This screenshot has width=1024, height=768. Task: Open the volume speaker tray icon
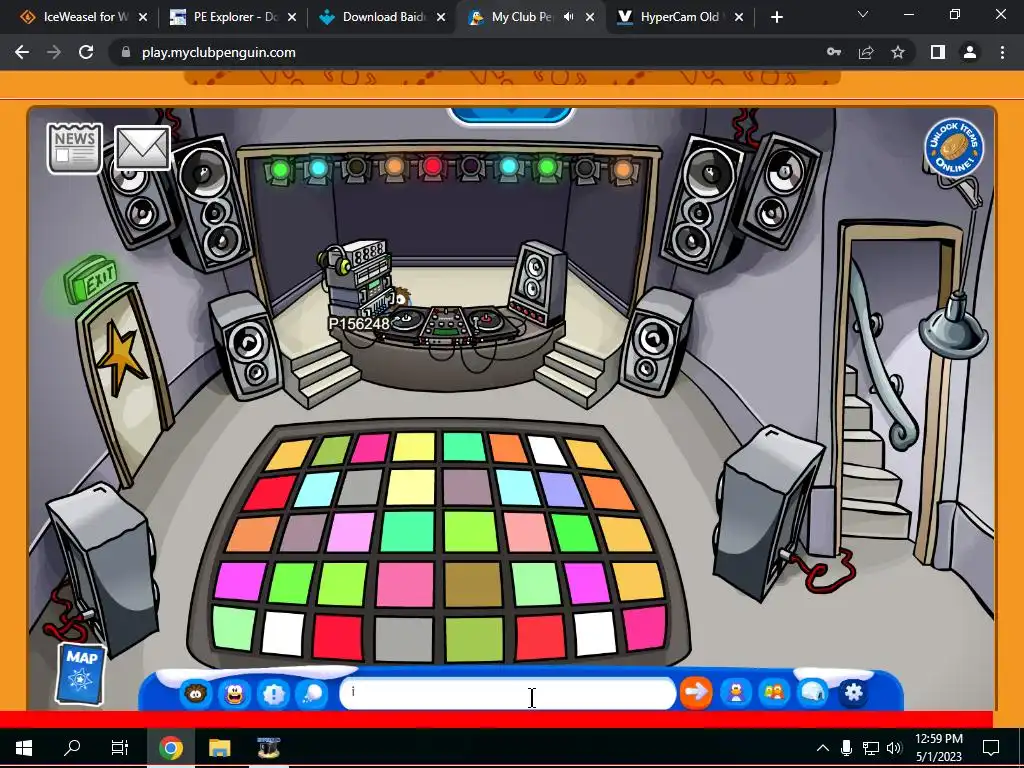[894, 748]
